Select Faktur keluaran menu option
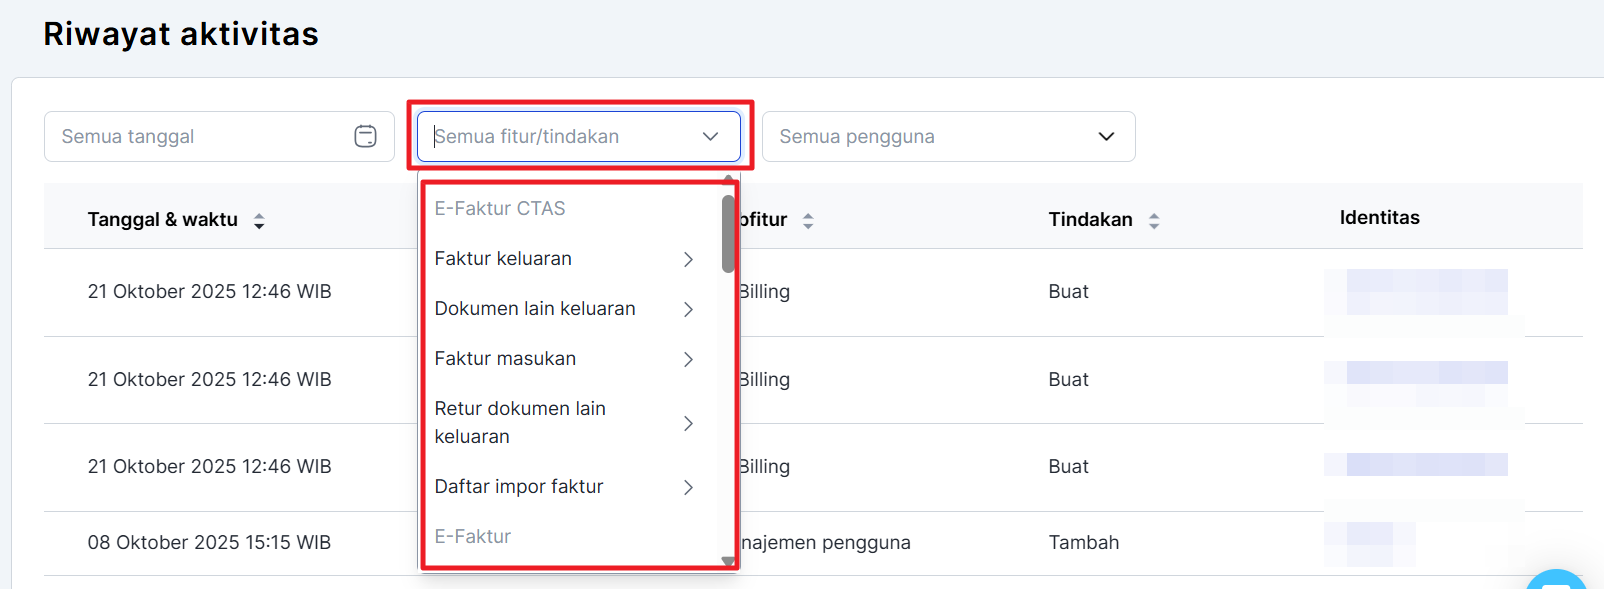The height and width of the screenshot is (589, 1604). pos(503,259)
